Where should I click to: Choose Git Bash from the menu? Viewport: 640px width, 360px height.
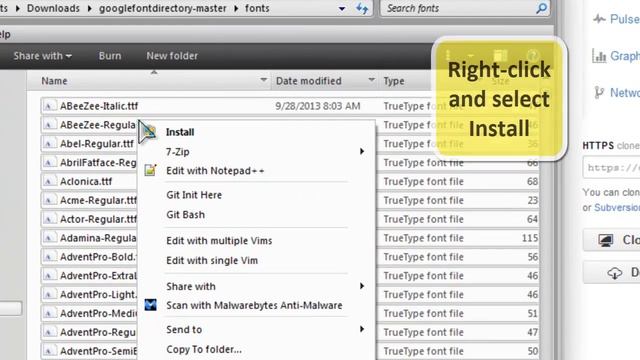click(185, 215)
